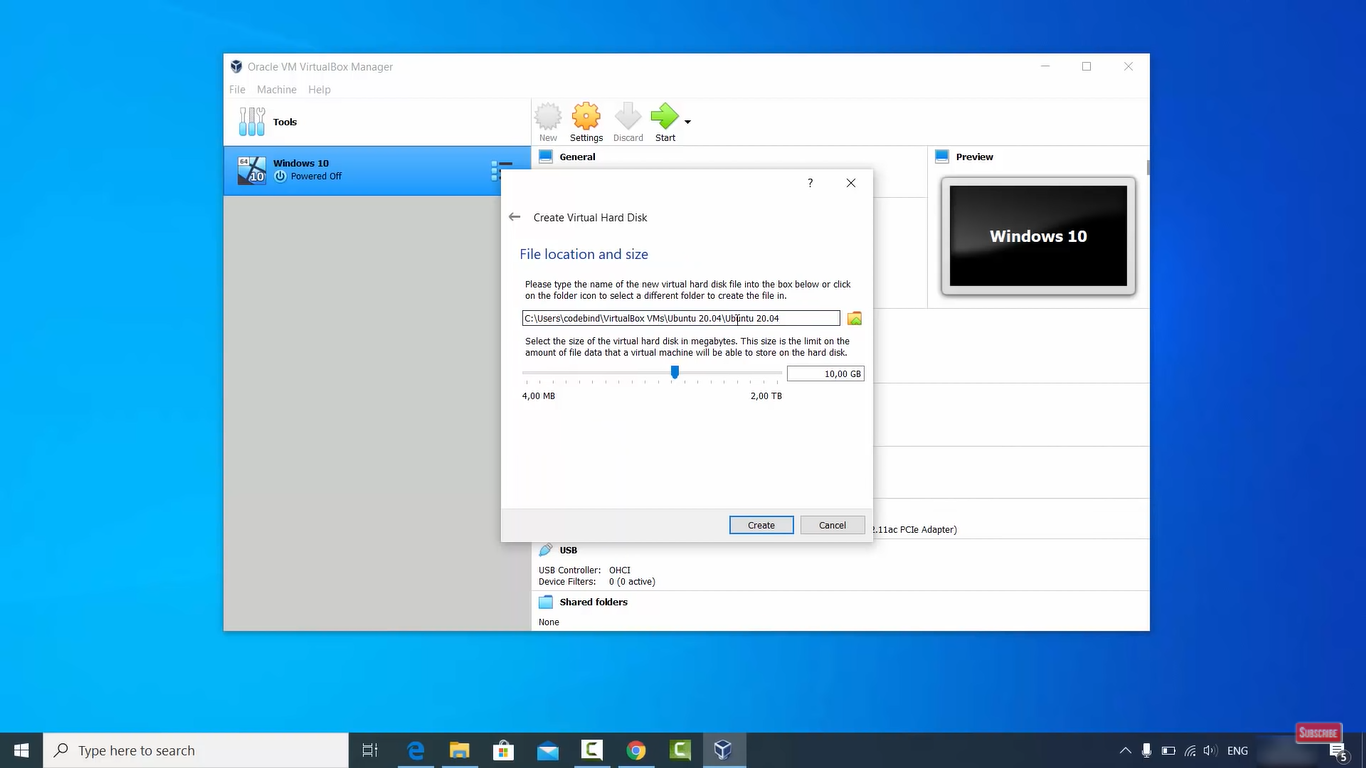Click the Wi-Fi network tray icon
The width and height of the screenshot is (1366, 768).
[x=1190, y=751]
